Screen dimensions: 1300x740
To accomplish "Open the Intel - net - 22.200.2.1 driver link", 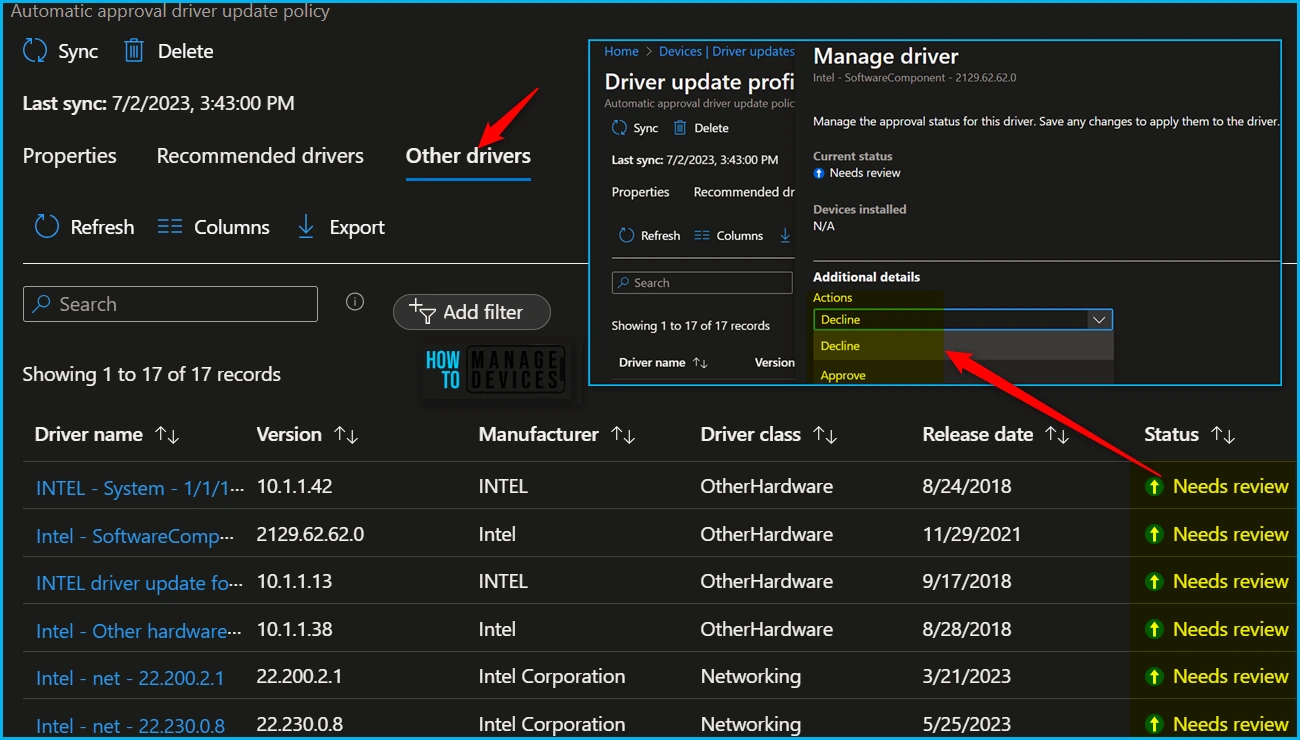I will coord(130,678).
